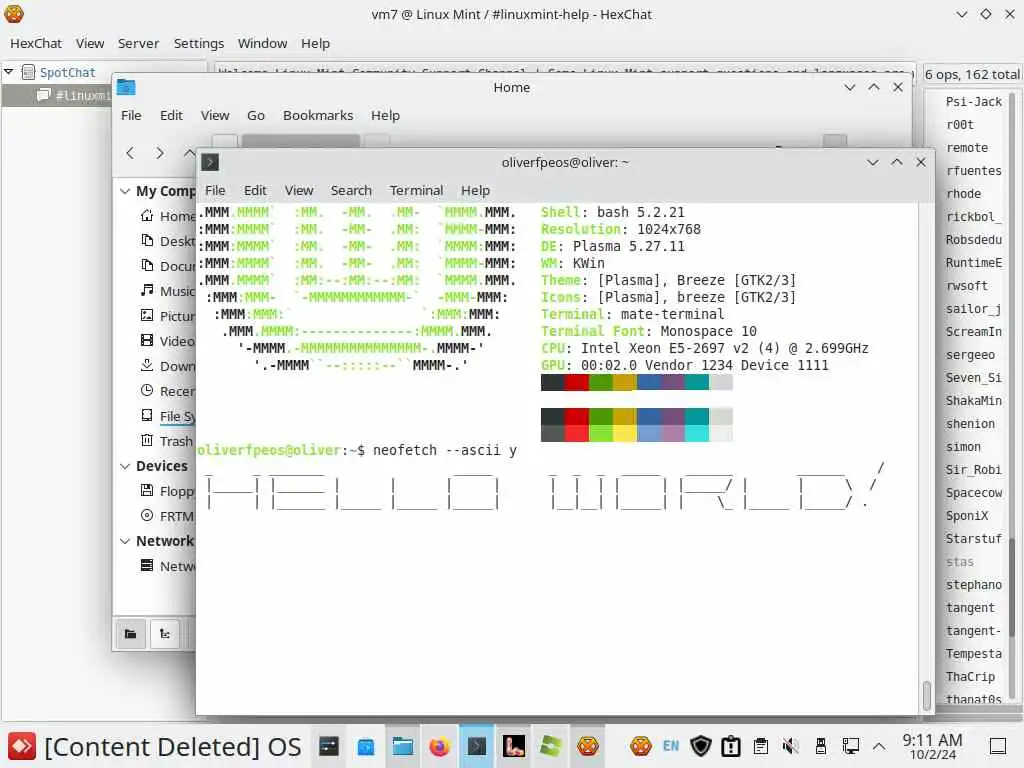Viewport: 1024px width, 768px height.
Task: Open the shield security tray icon
Action: 701,746
